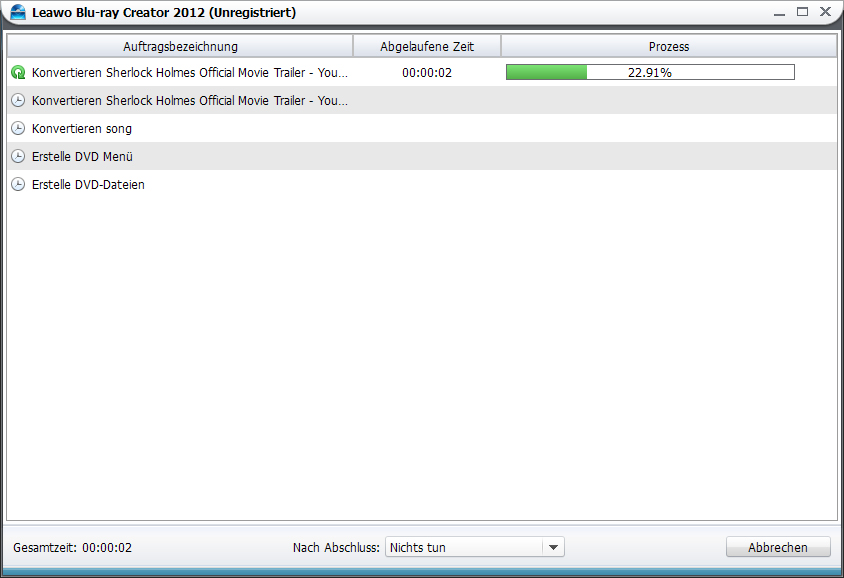Screen dimensions: 844x578
Task: Open the 'Nach Abschluss' dropdown arrow
Action: tap(553, 547)
